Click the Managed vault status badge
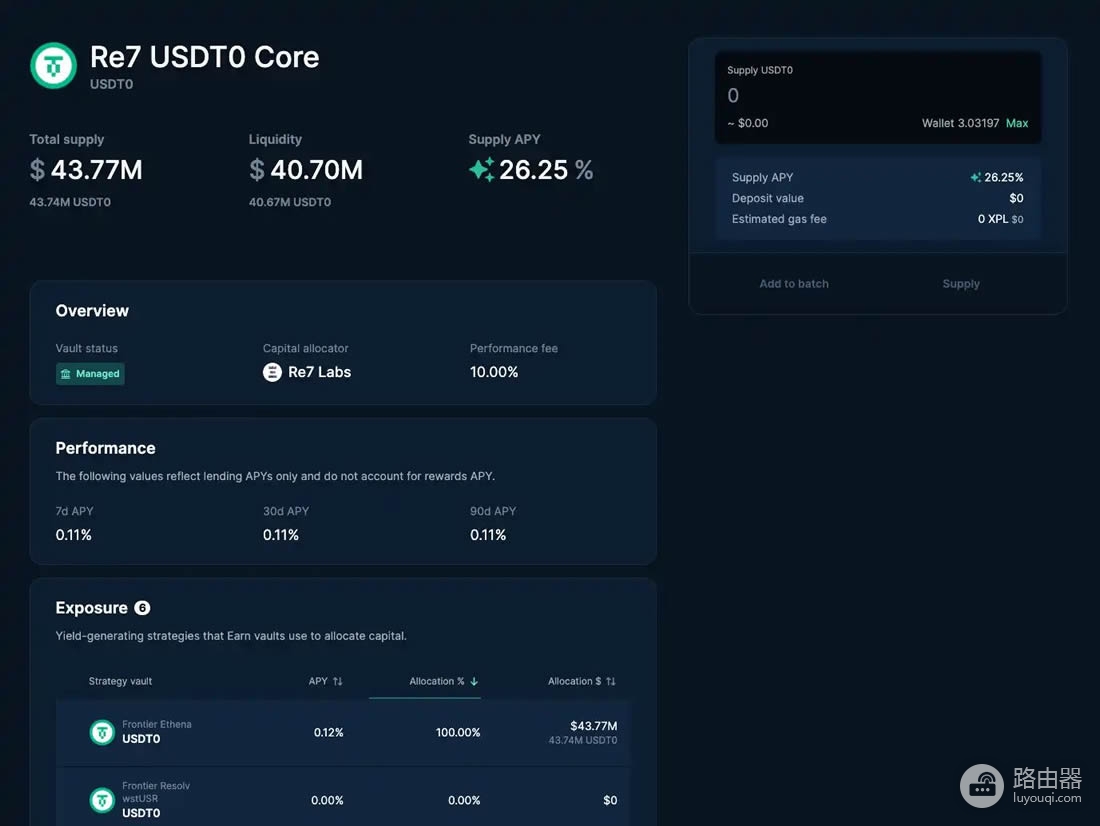The image size is (1100, 826). click(90, 373)
